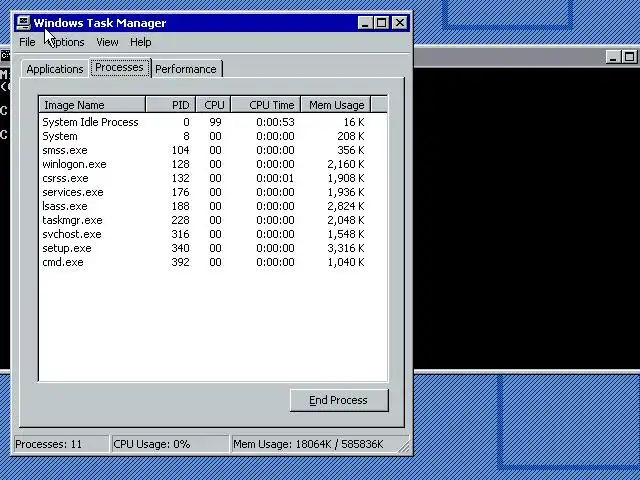640x480 pixels.
Task: Select the Processes tab
Action: coord(120,67)
